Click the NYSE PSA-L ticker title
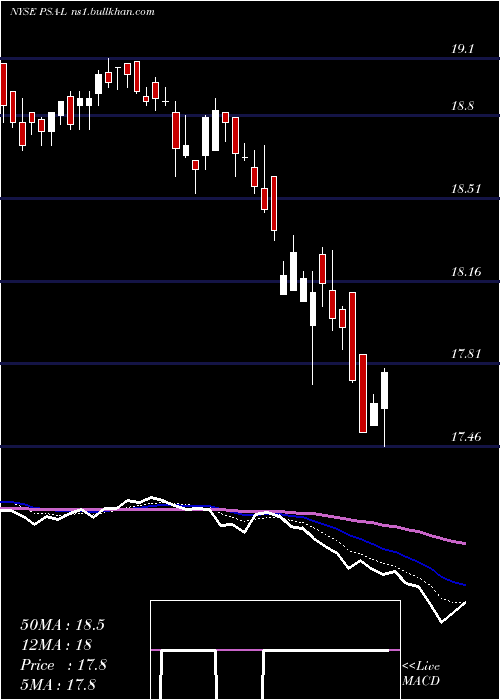The image size is (500, 700). click(38, 12)
